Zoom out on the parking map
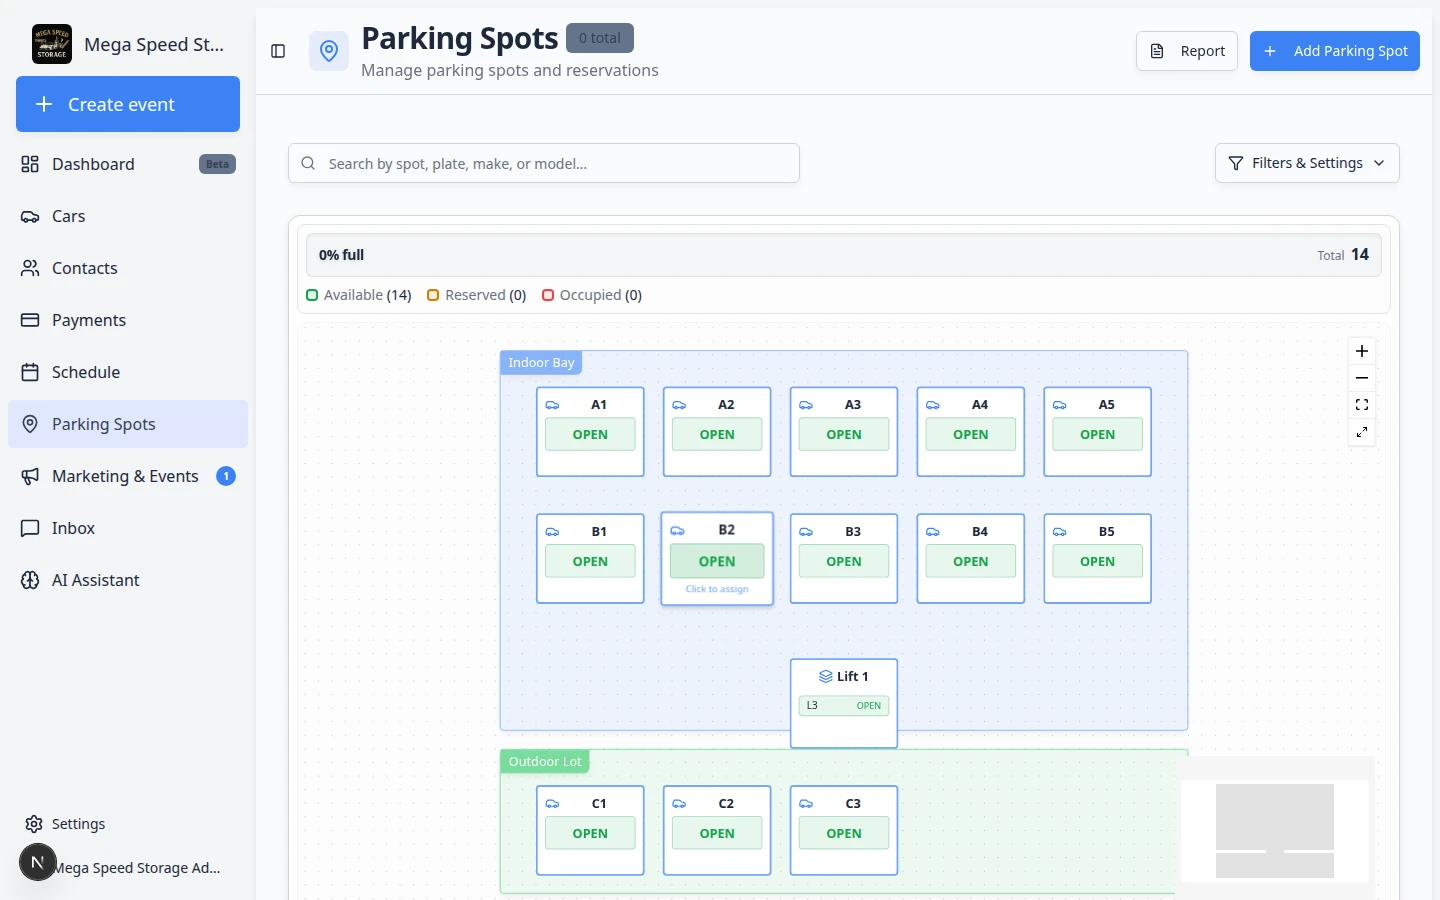The height and width of the screenshot is (900, 1440). [1362, 378]
